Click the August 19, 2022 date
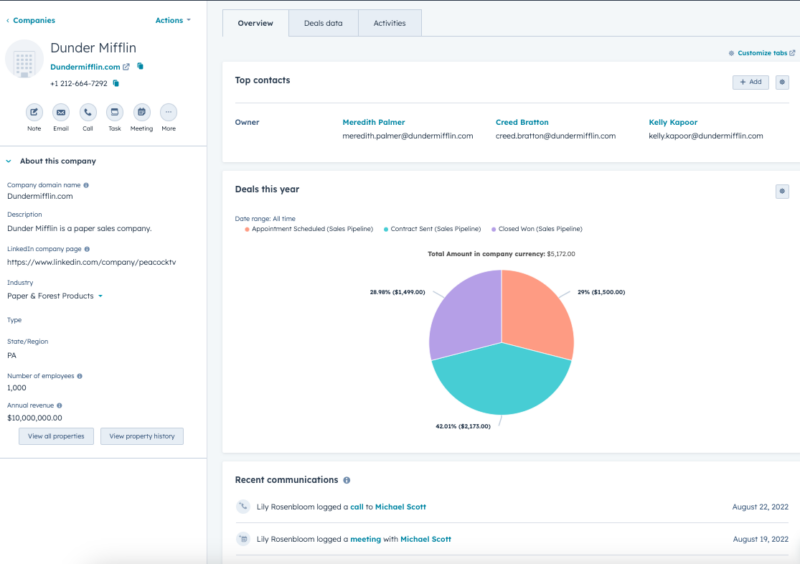Screen dimensions: 800x564 (x=760, y=539)
